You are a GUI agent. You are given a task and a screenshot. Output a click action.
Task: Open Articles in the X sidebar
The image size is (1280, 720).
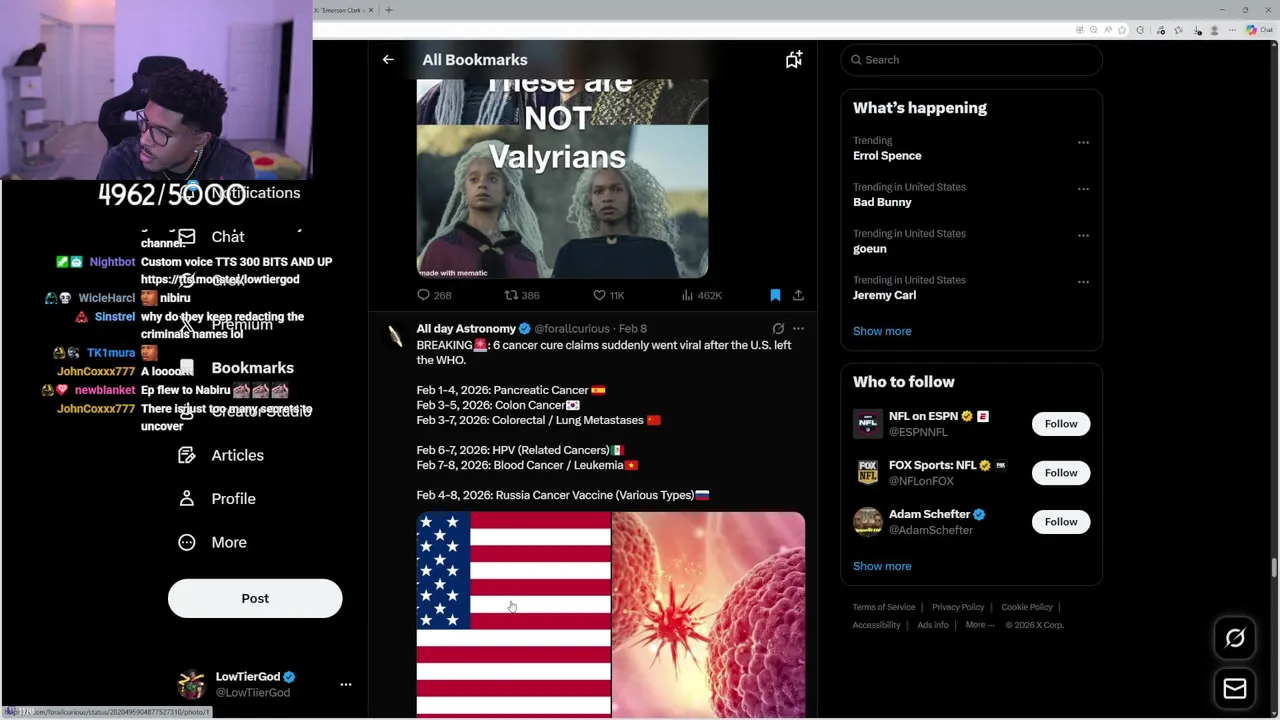pyautogui.click(x=221, y=455)
